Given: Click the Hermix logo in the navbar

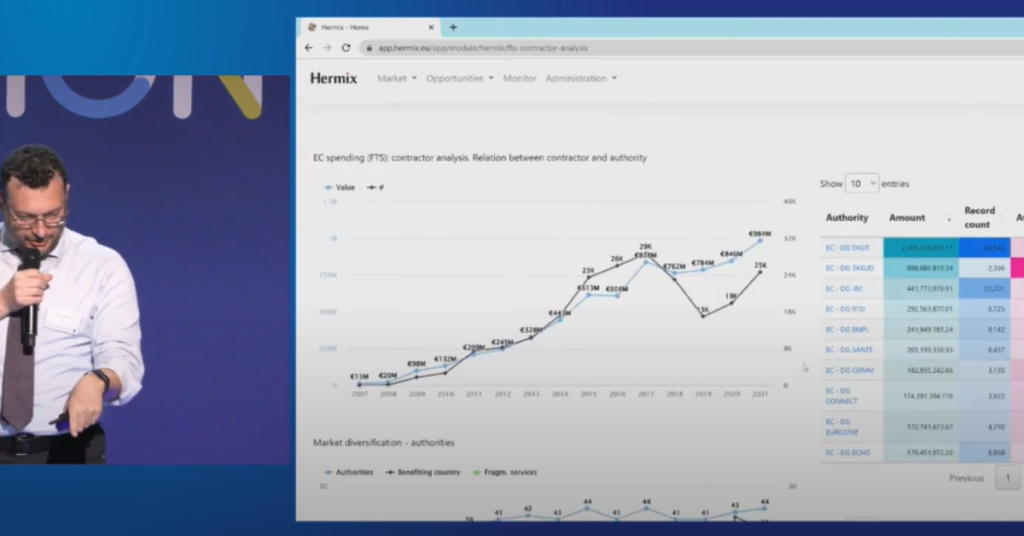Looking at the screenshot, I should pyautogui.click(x=333, y=78).
